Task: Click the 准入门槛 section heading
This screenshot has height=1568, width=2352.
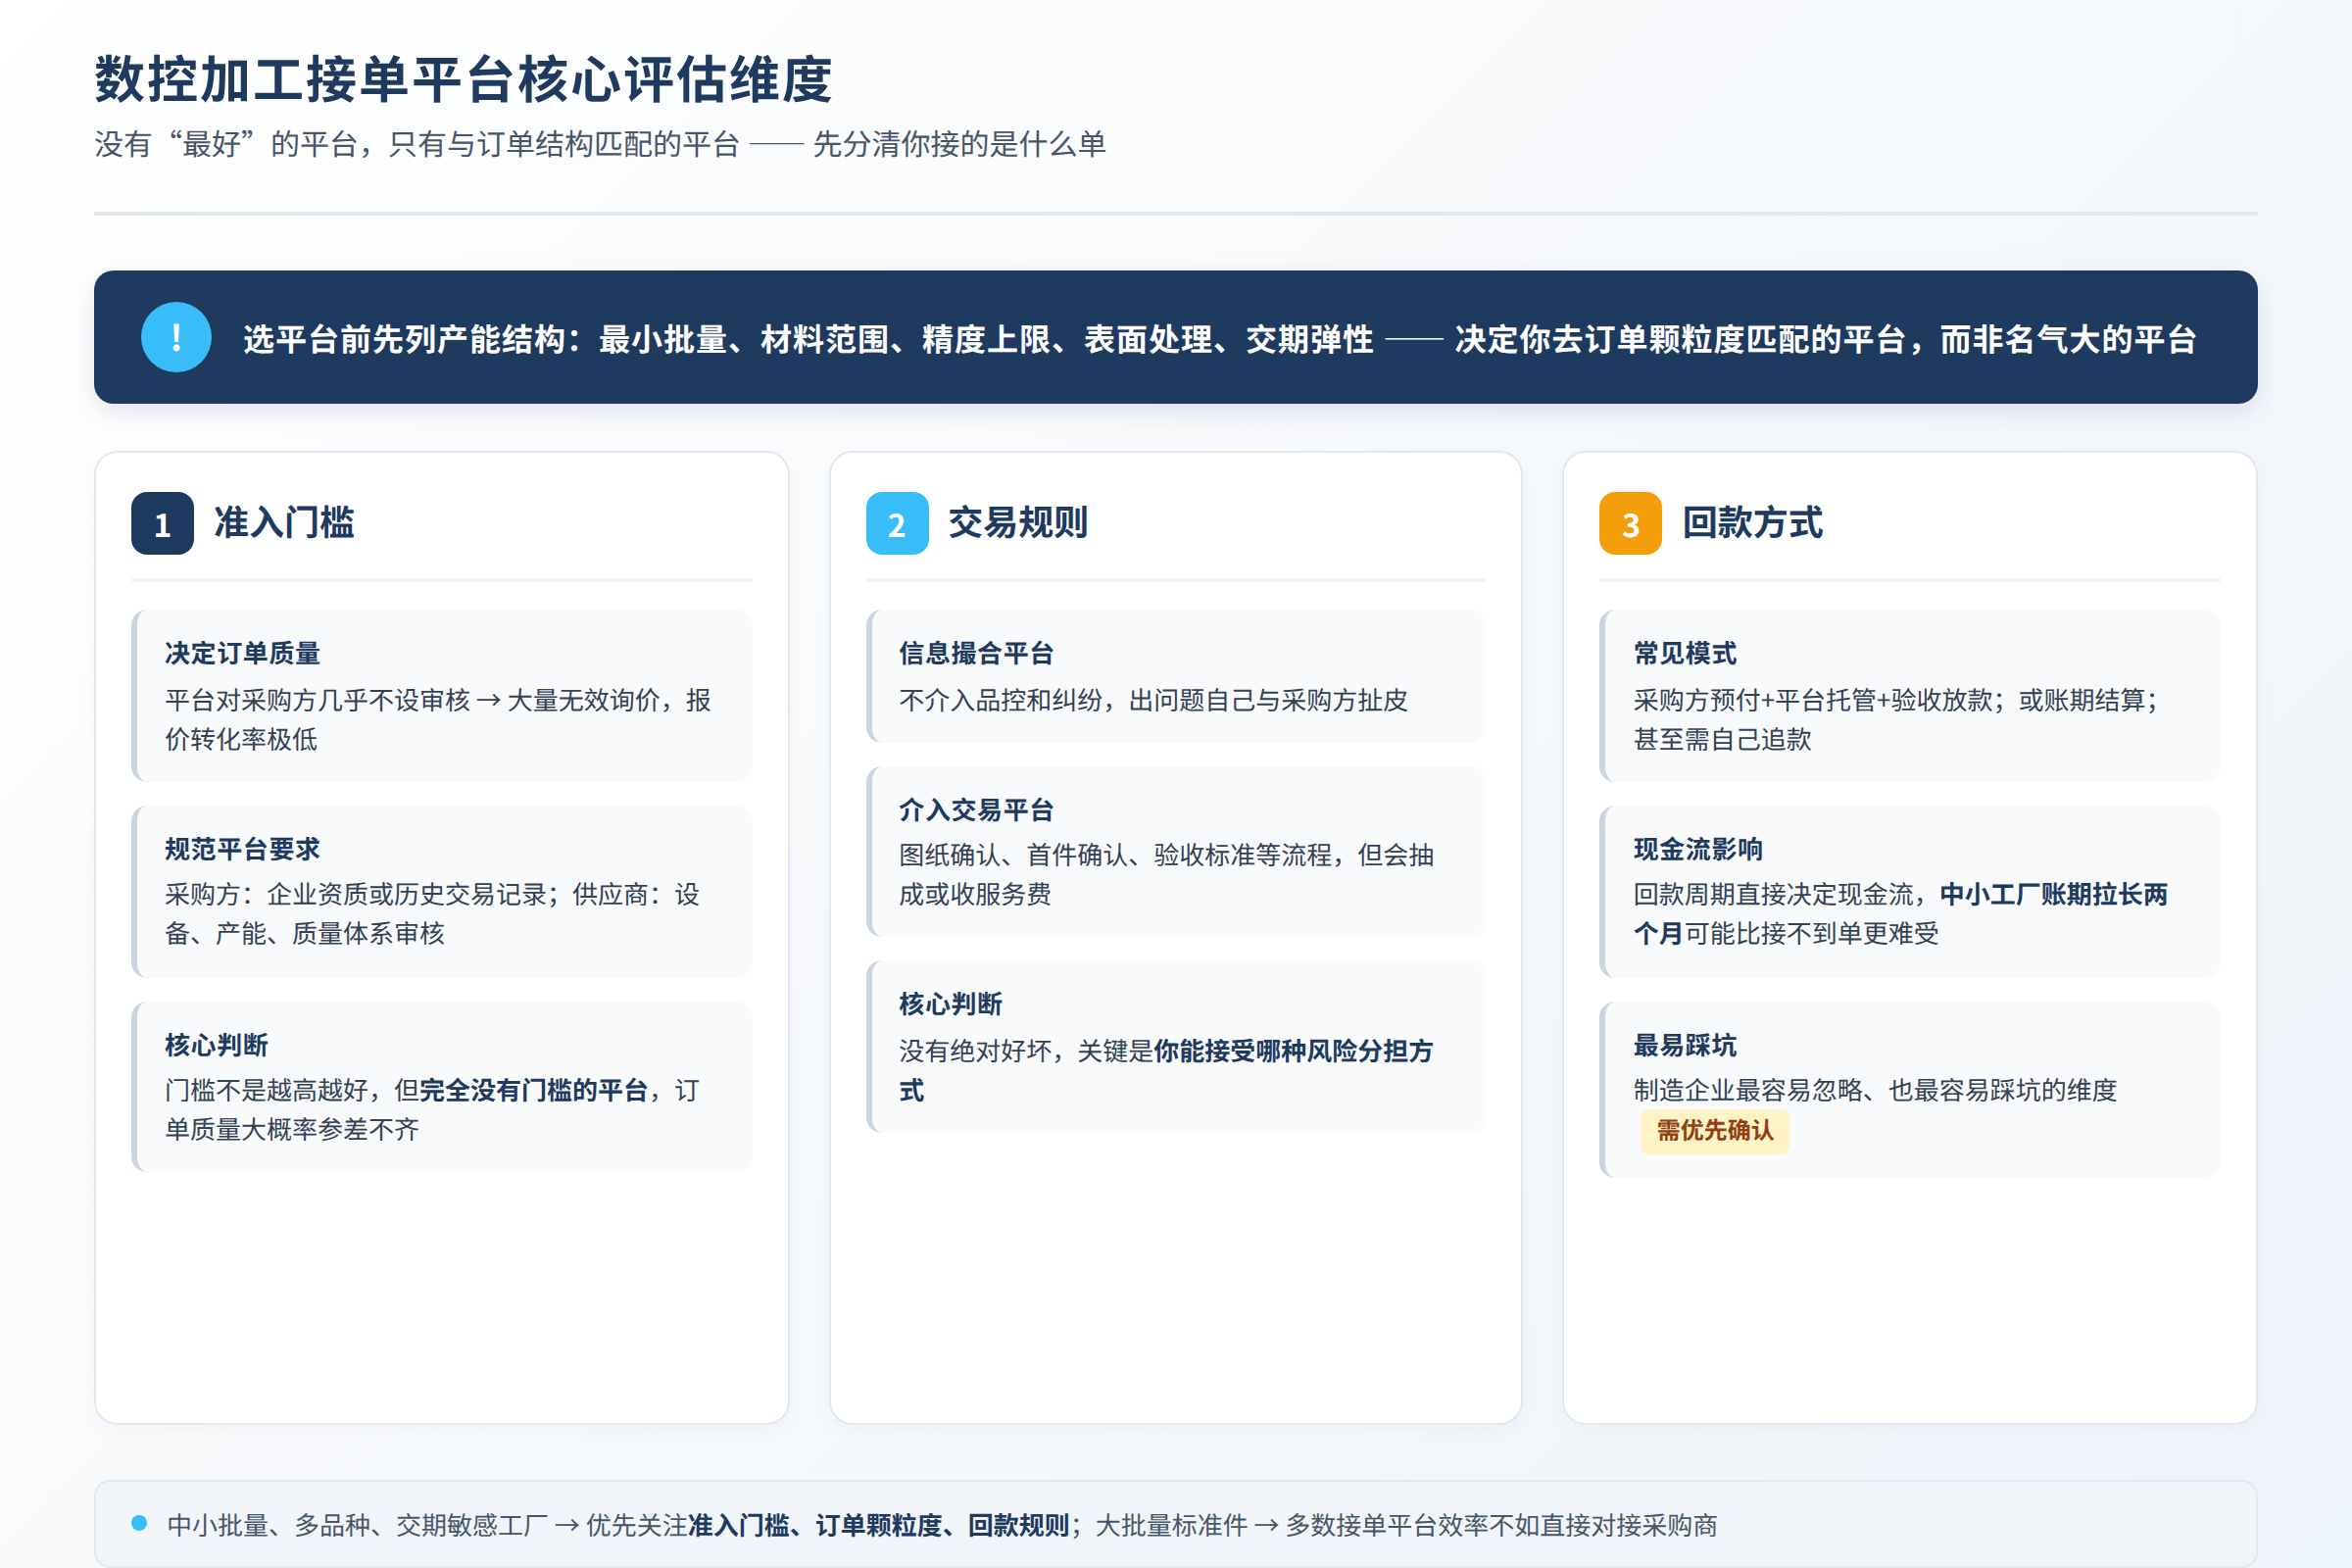Action: (x=284, y=523)
